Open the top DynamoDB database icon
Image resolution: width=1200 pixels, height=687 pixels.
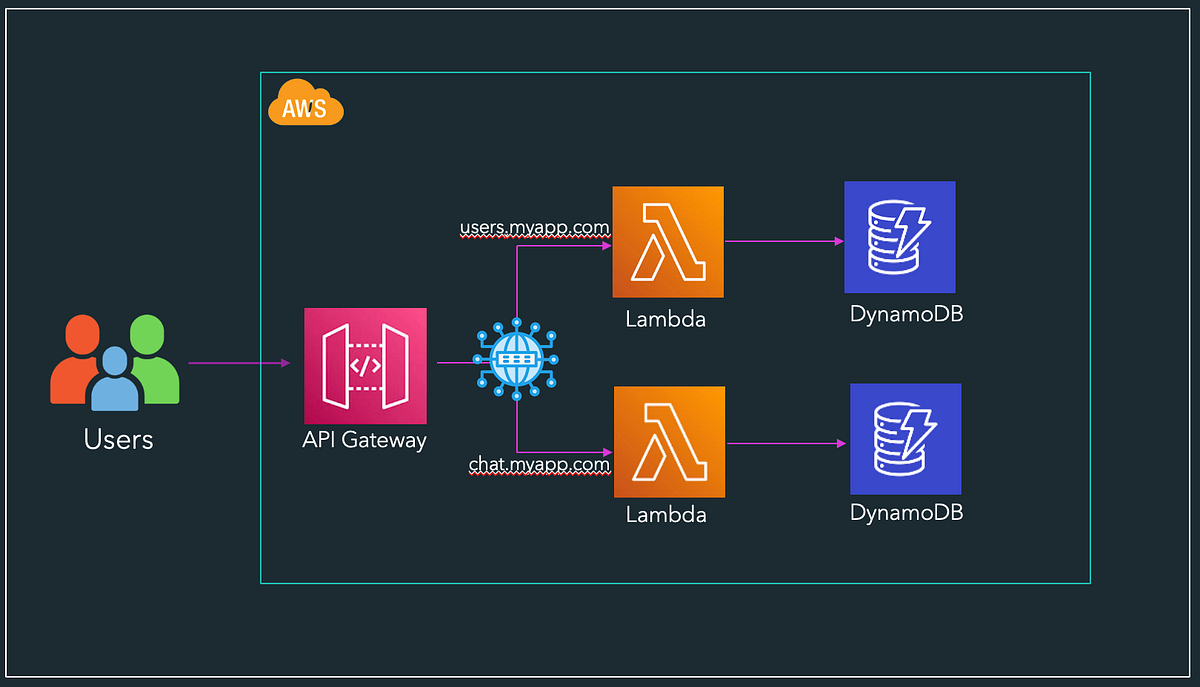click(x=899, y=237)
